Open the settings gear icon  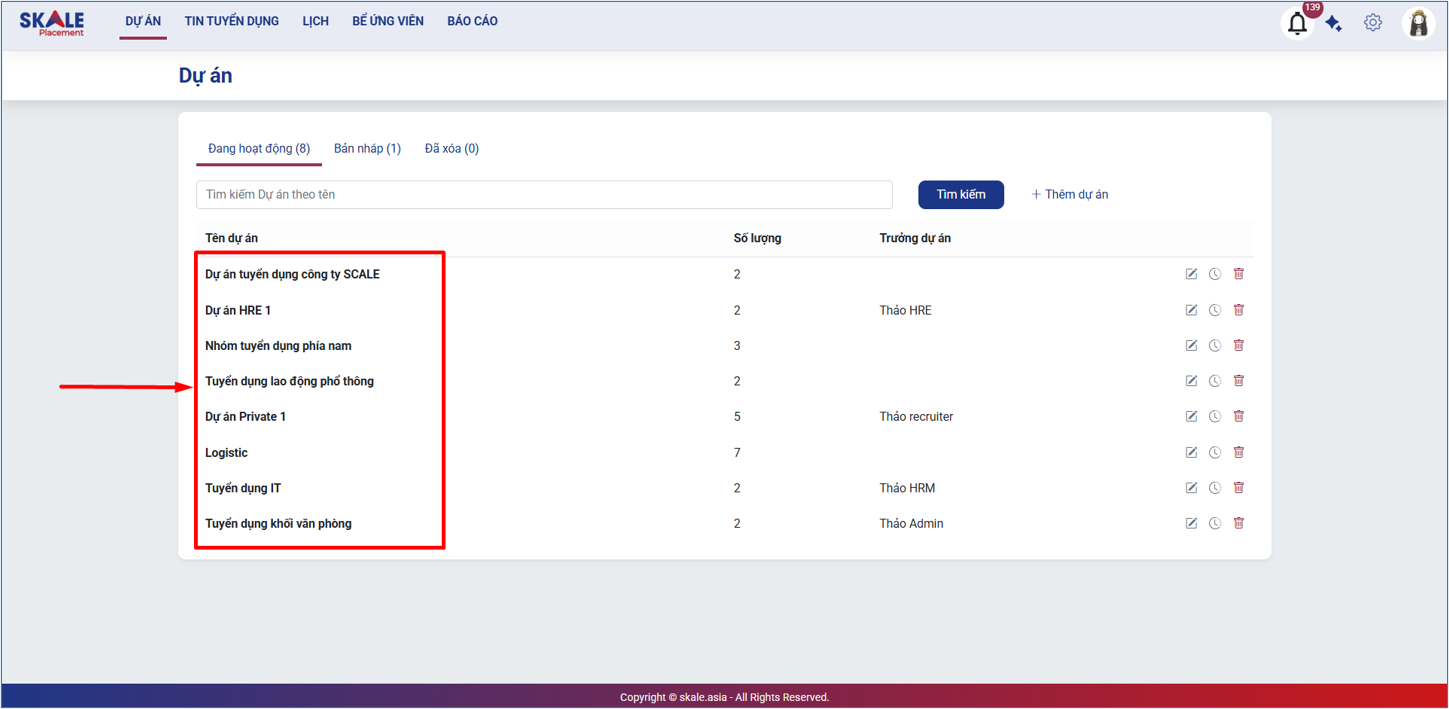(1373, 22)
